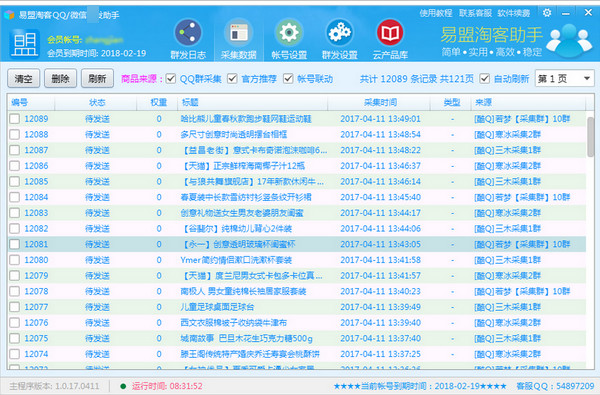Sort by 权重 column header
This screenshot has height=395, width=600.
(x=157, y=103)
